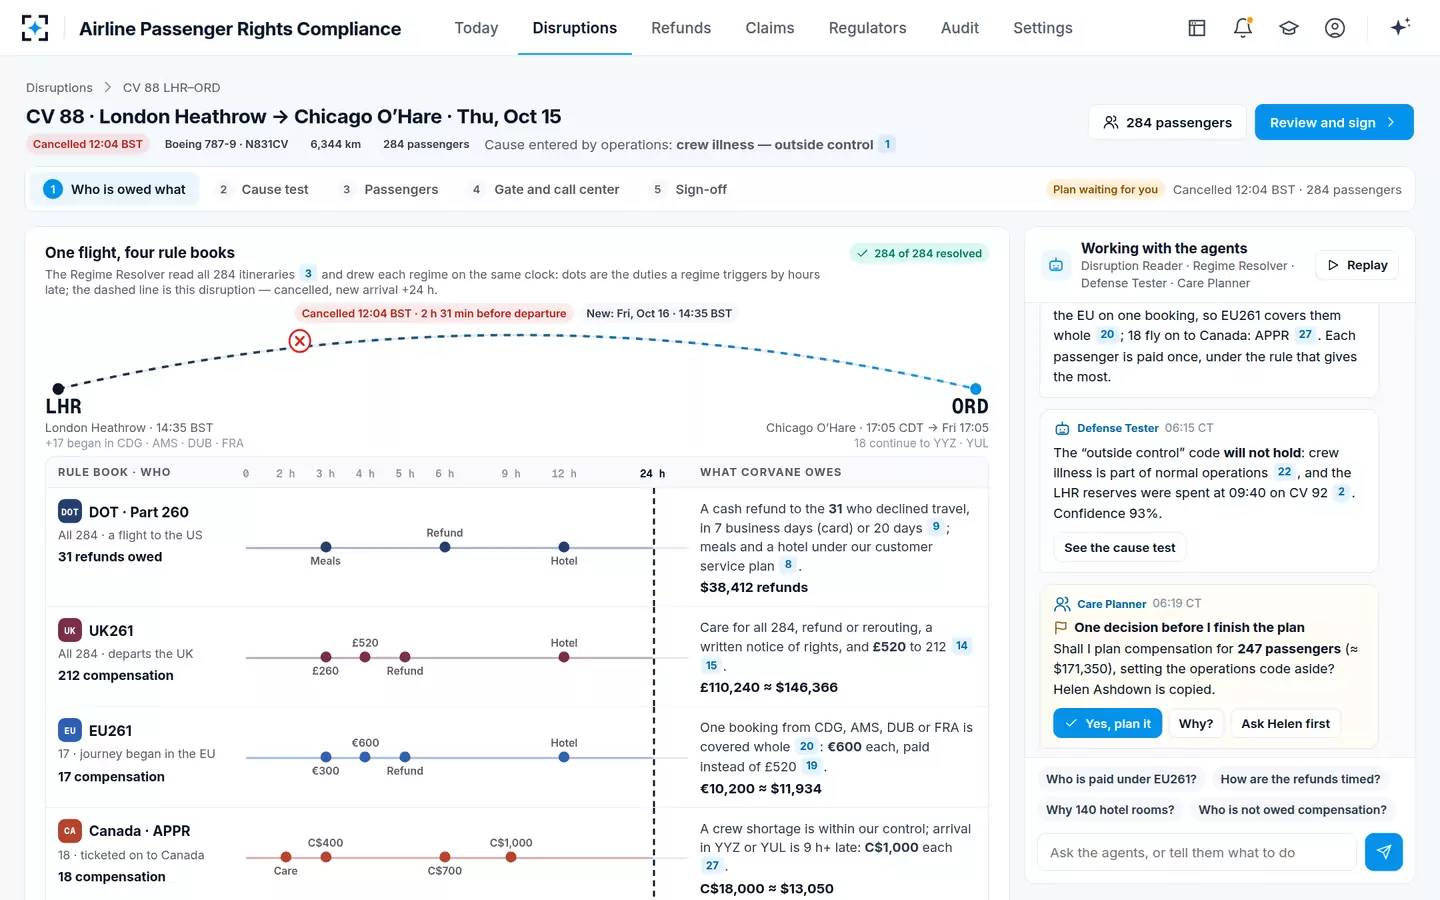Select step 3 Passengers
The image size is (1440, 900).
[x=390, y=189]
